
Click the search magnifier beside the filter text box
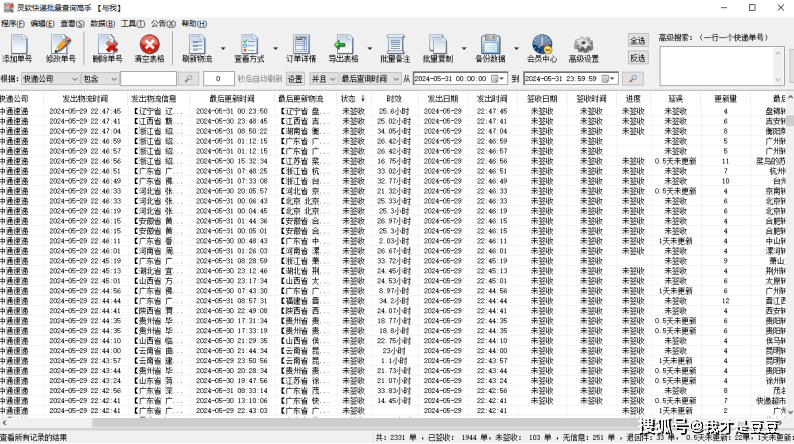point(188,79)
